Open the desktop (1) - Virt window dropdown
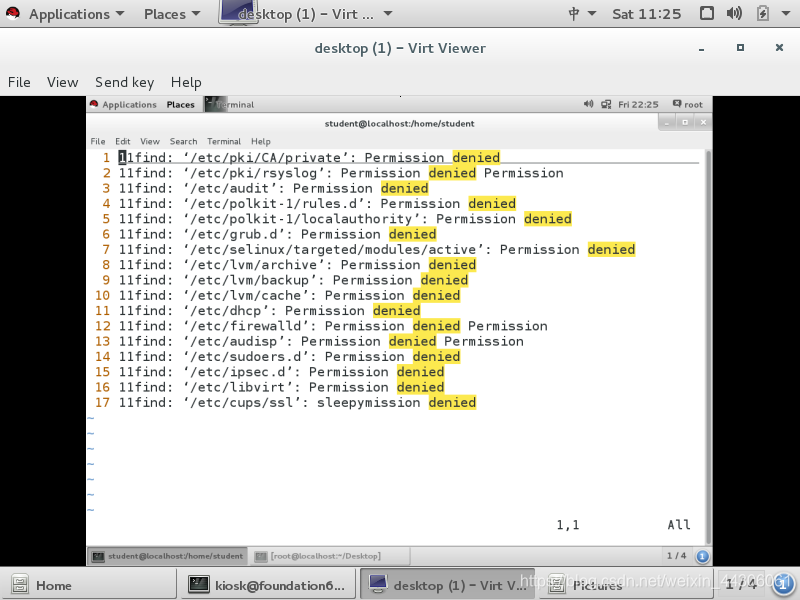The image size is (800, 600). (x=388, y=14)
